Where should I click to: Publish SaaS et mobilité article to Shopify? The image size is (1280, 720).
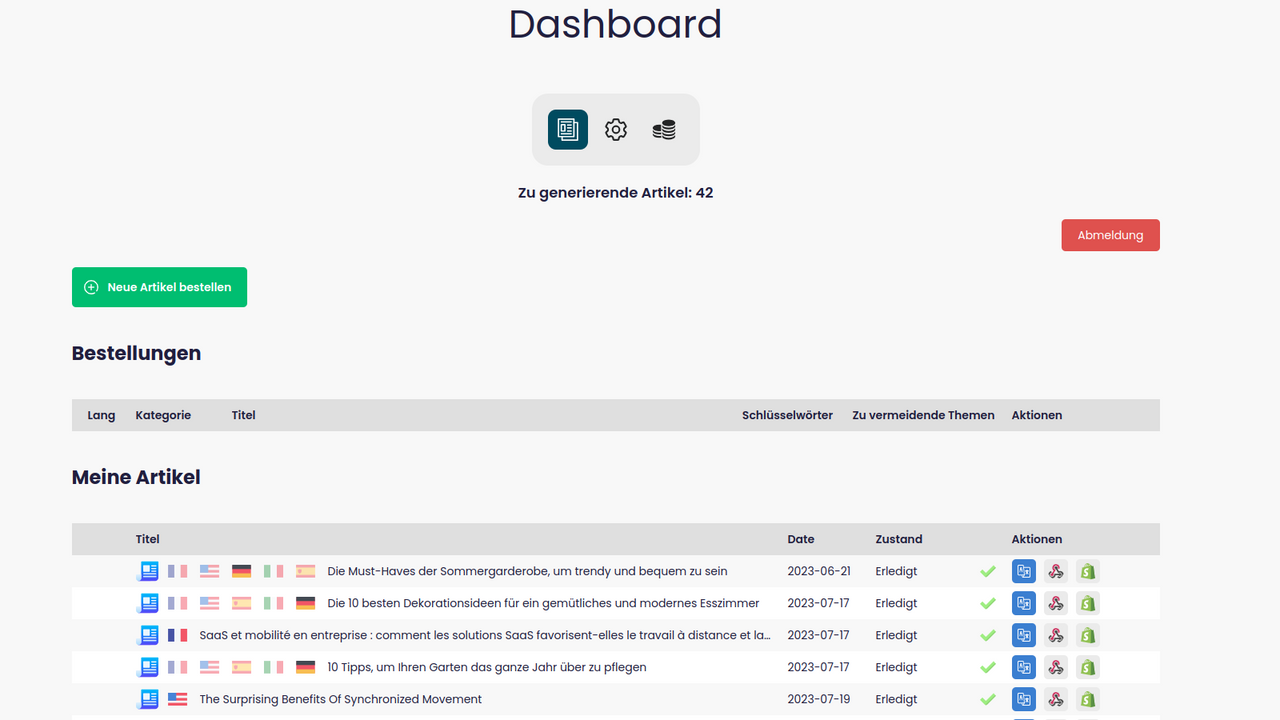pos(1088,635)
